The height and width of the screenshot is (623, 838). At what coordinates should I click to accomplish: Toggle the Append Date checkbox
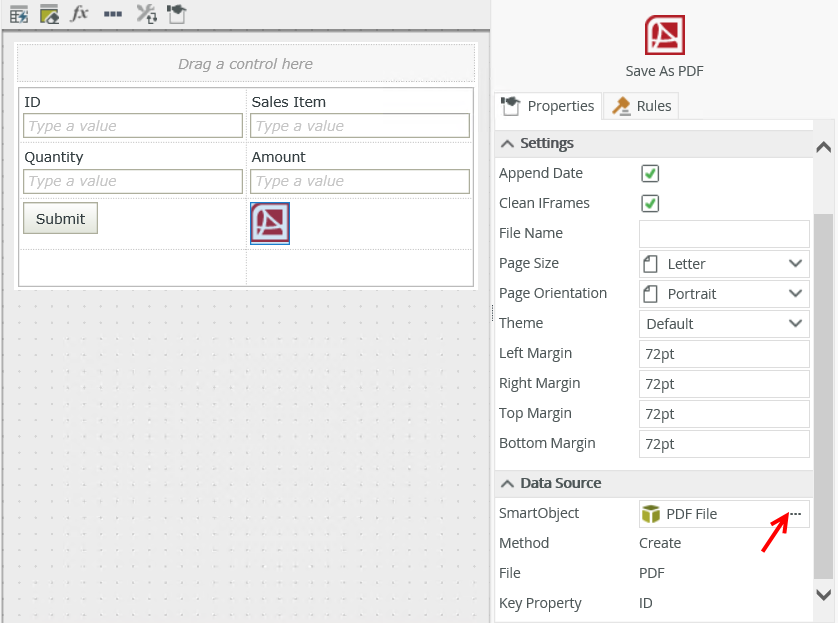(x=650, y=174)
